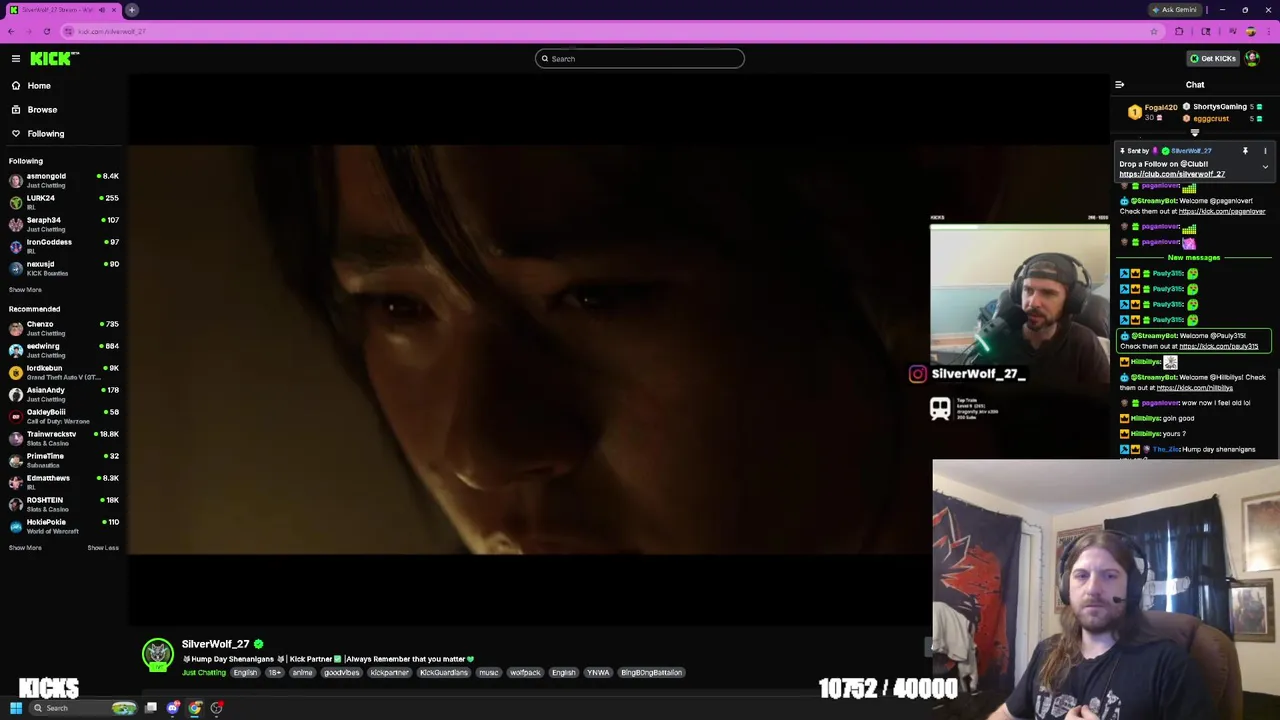
Task: Select the KickGuardians tag
Action: 444,673
